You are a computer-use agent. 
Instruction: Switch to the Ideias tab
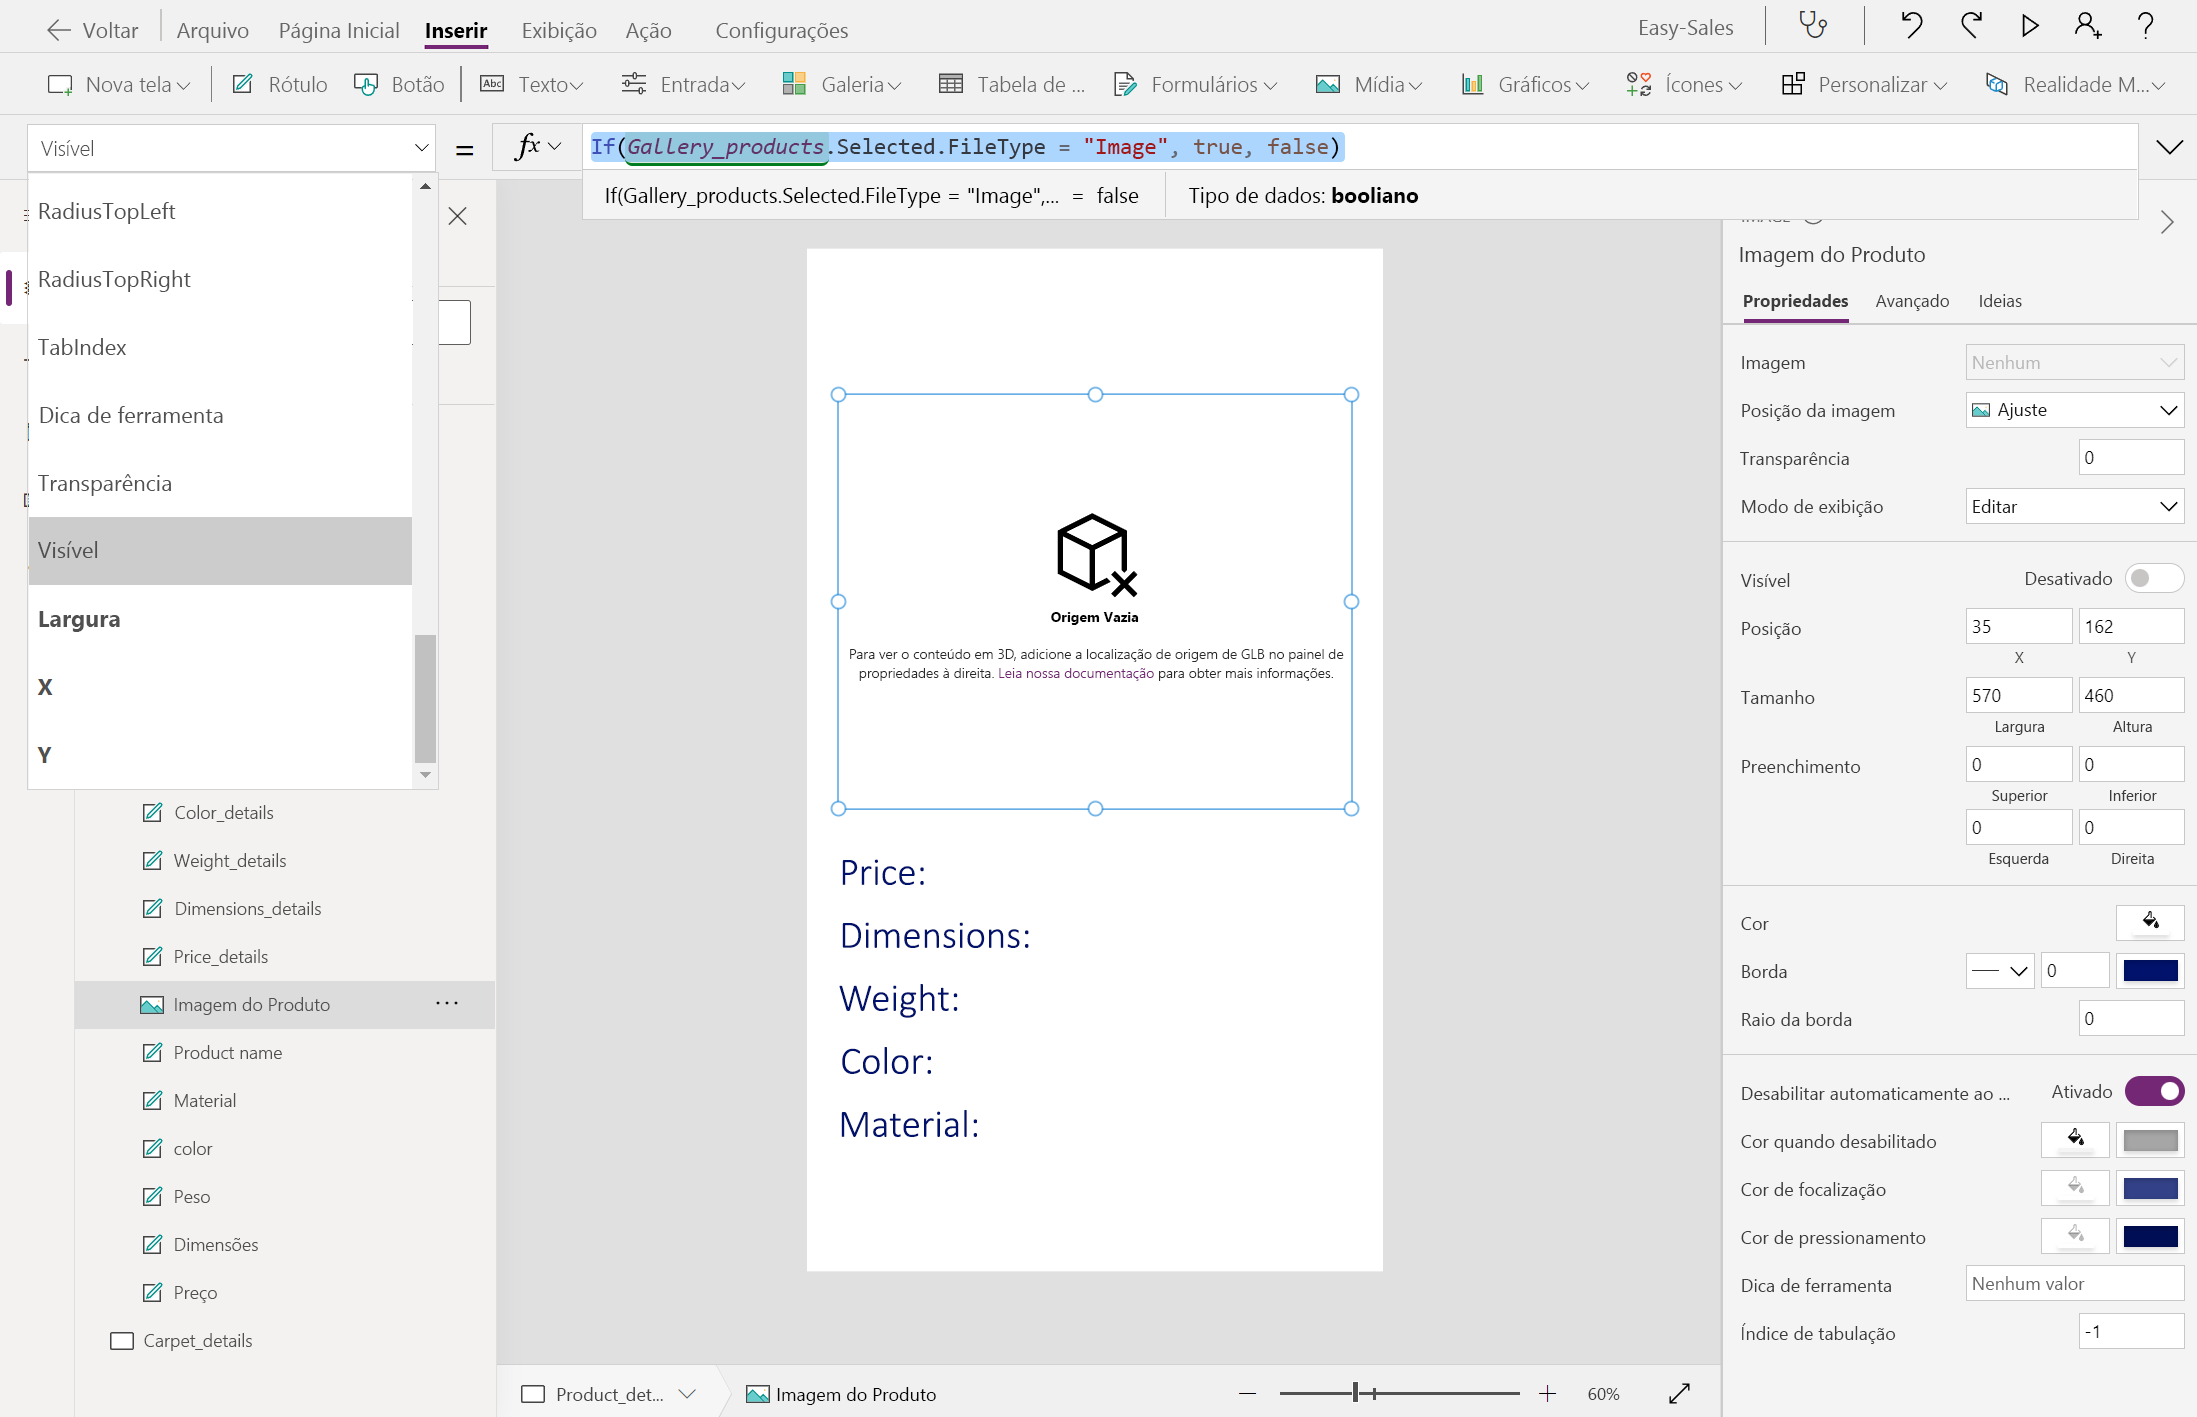[2000, 301]
